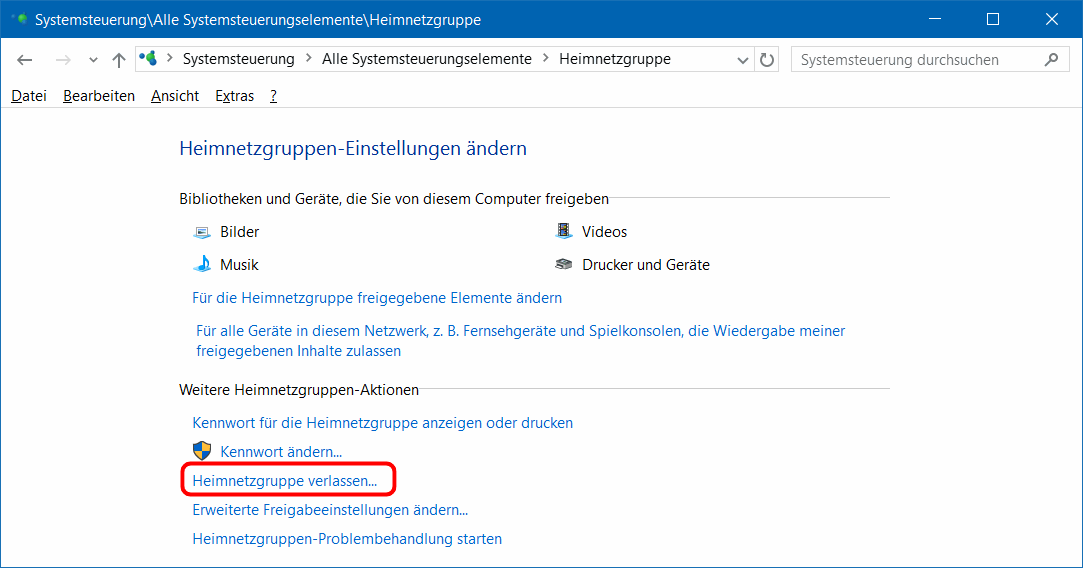Image resolution: width=1083 pixels, height=568 pixels.
Task: Open Kennwort für die Heimnetzgruppe anzeigen link
Action: (382, 423)
